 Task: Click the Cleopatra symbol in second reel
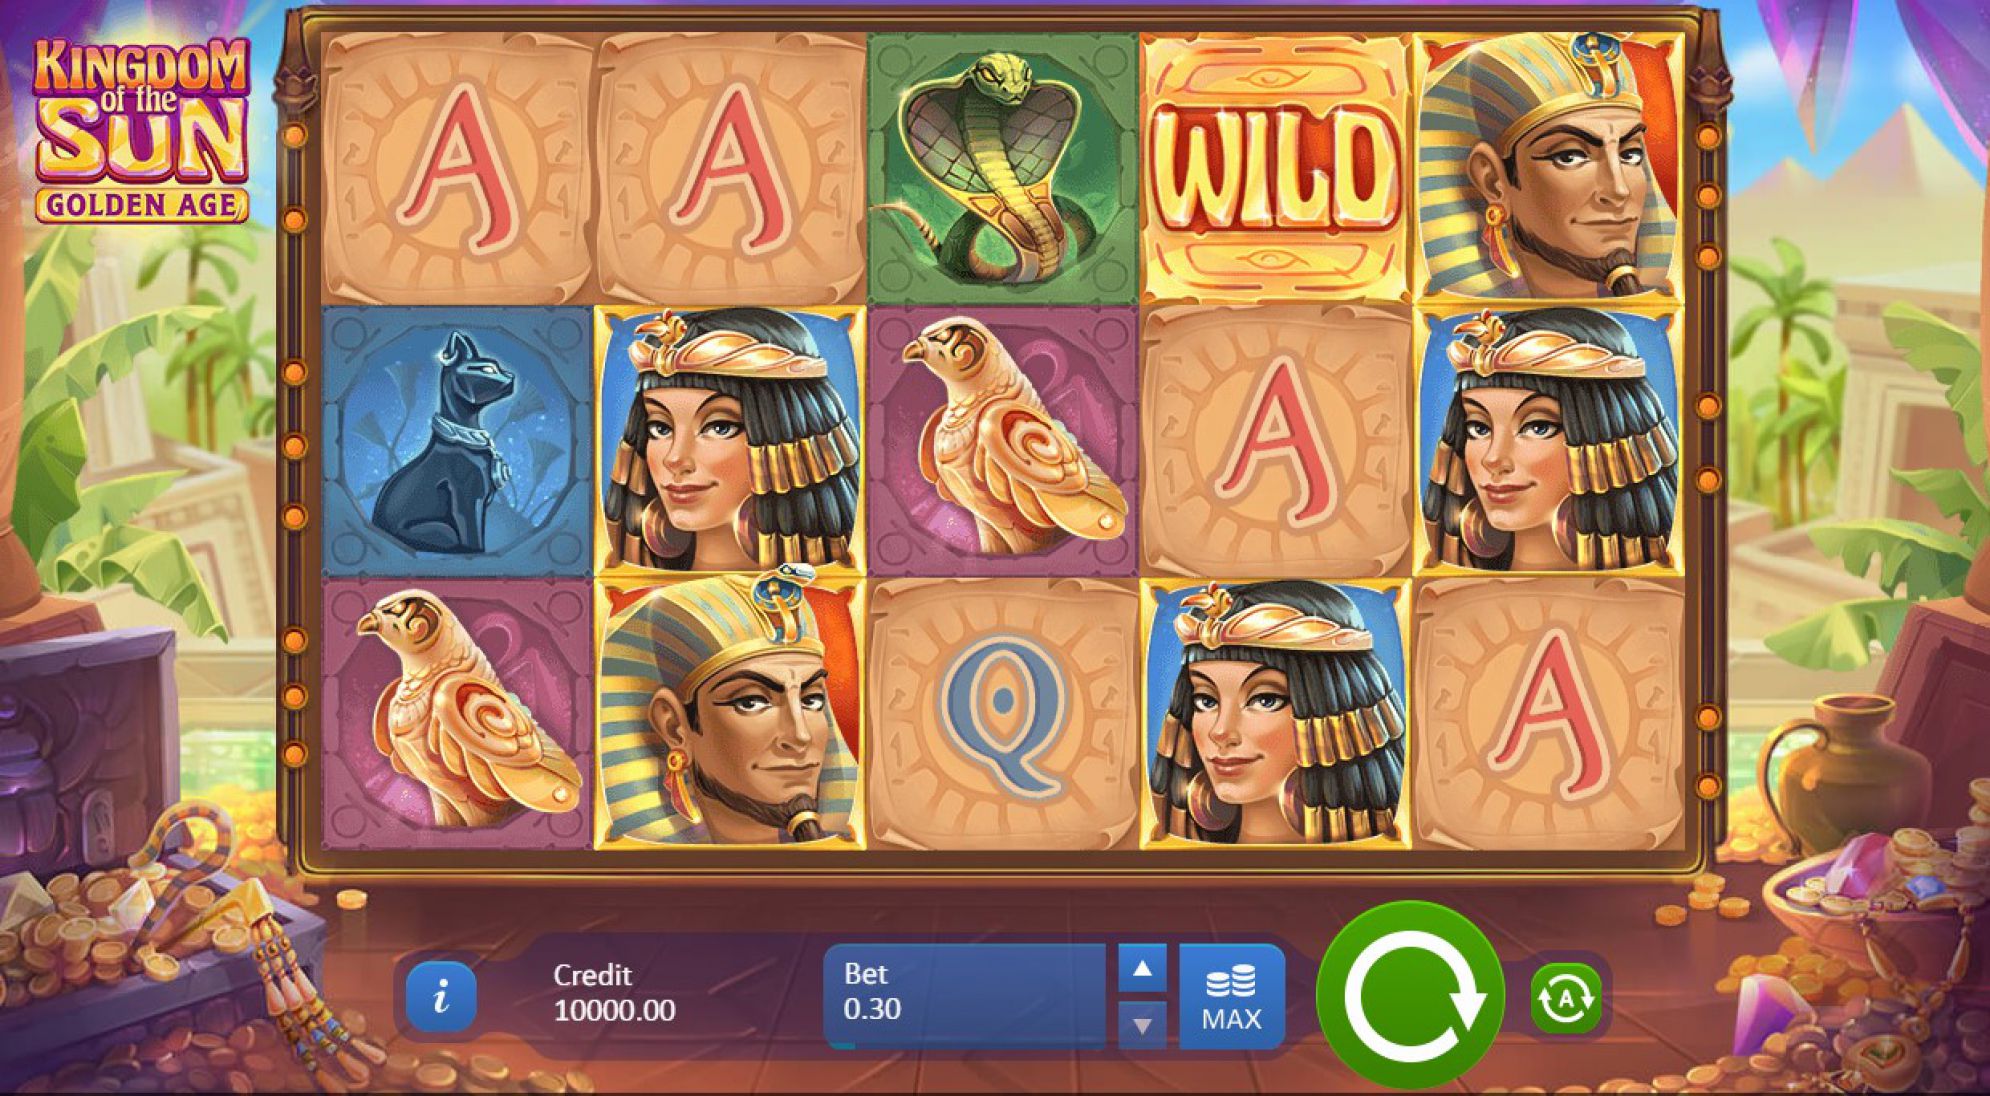(730, 440)
